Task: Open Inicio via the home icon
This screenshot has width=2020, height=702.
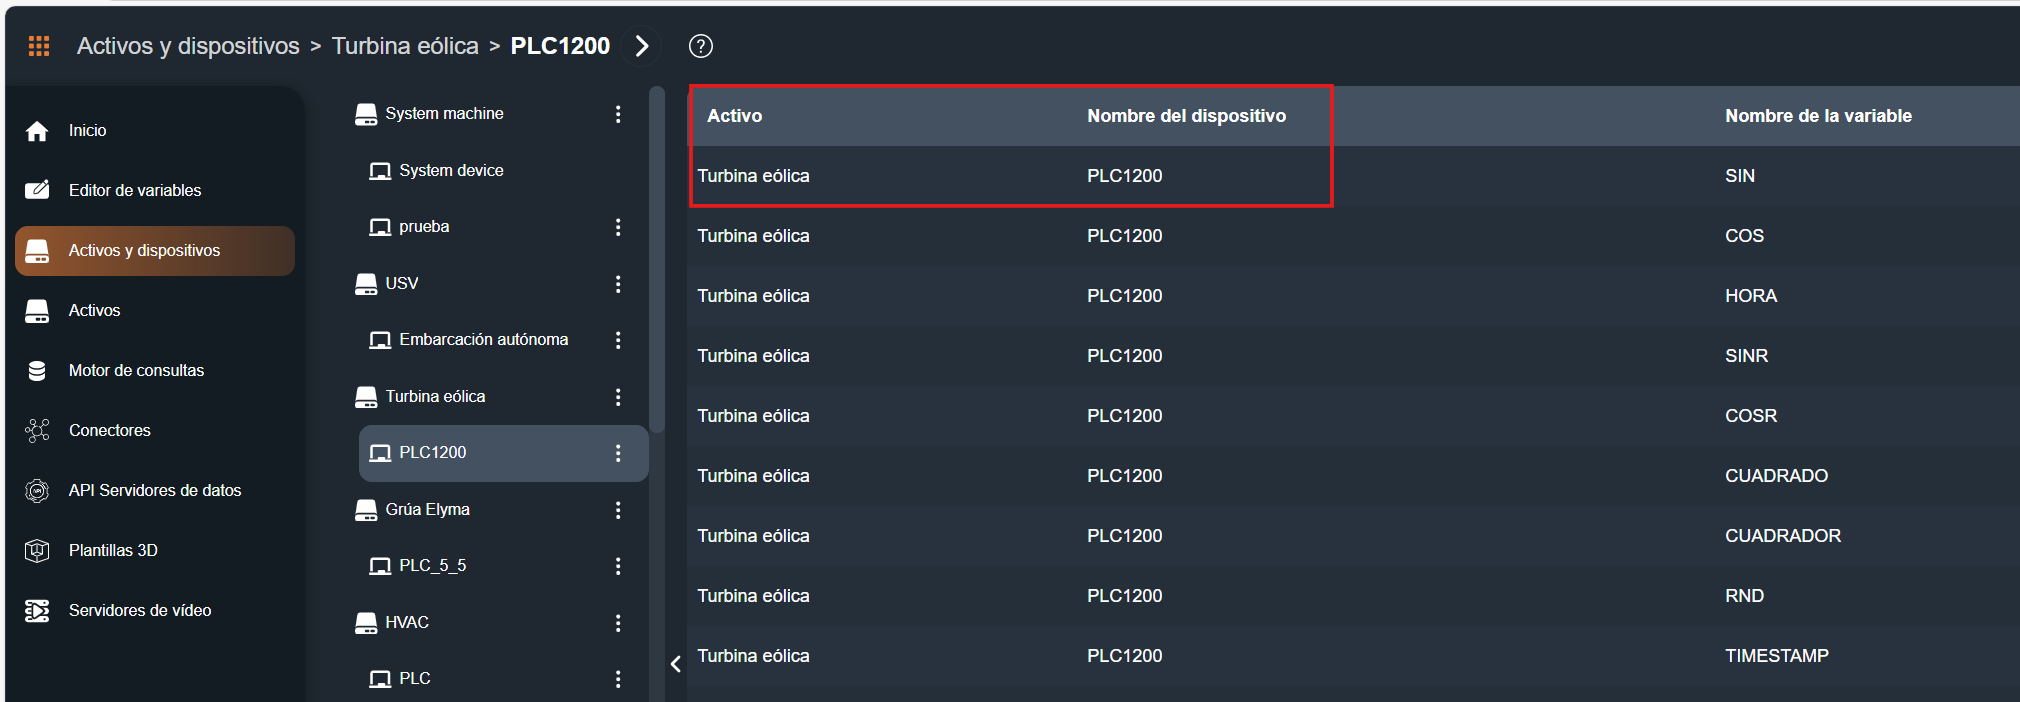Action: pyautogui.click(x=37, y=131)
